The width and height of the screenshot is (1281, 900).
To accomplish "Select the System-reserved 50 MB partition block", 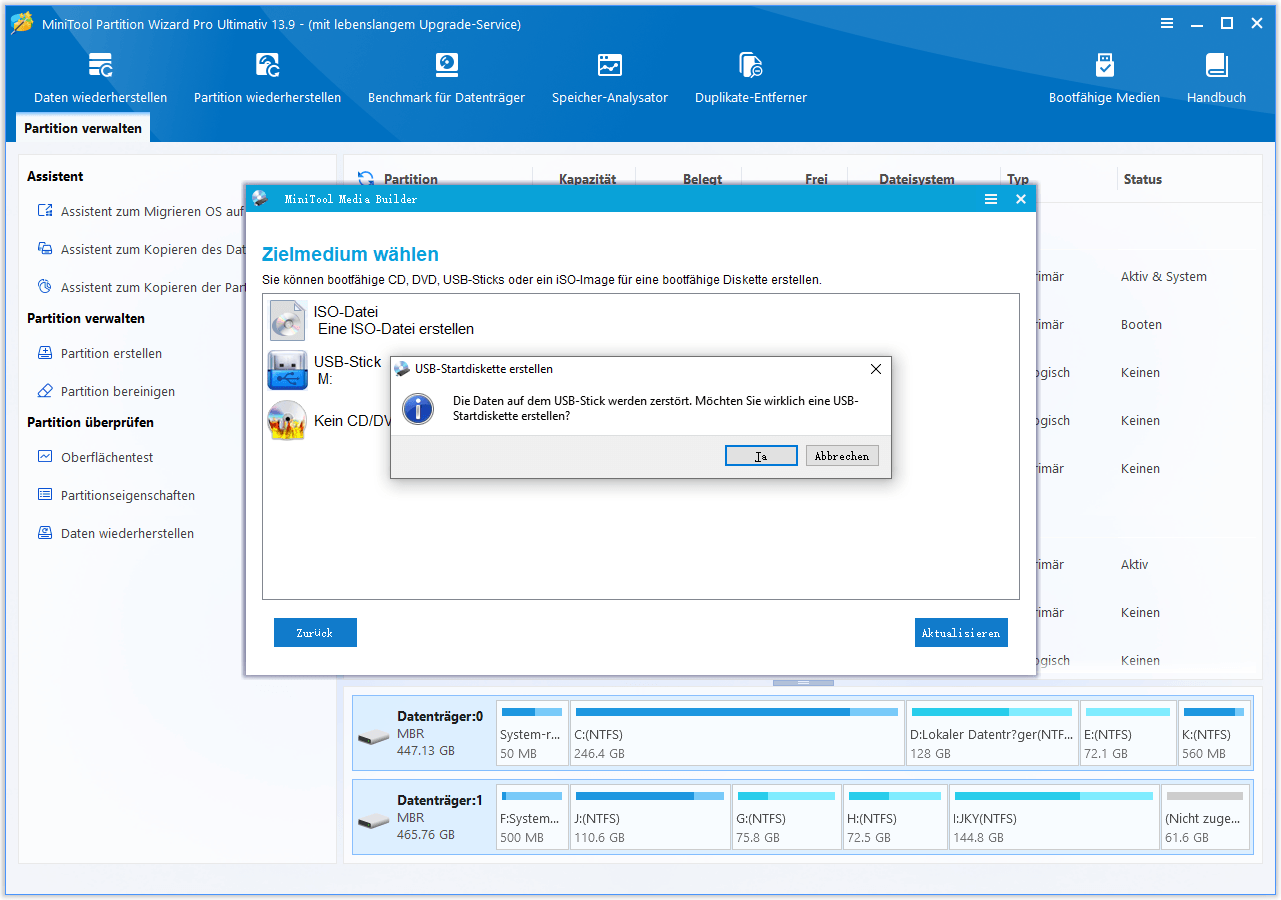I will [532, 733].
